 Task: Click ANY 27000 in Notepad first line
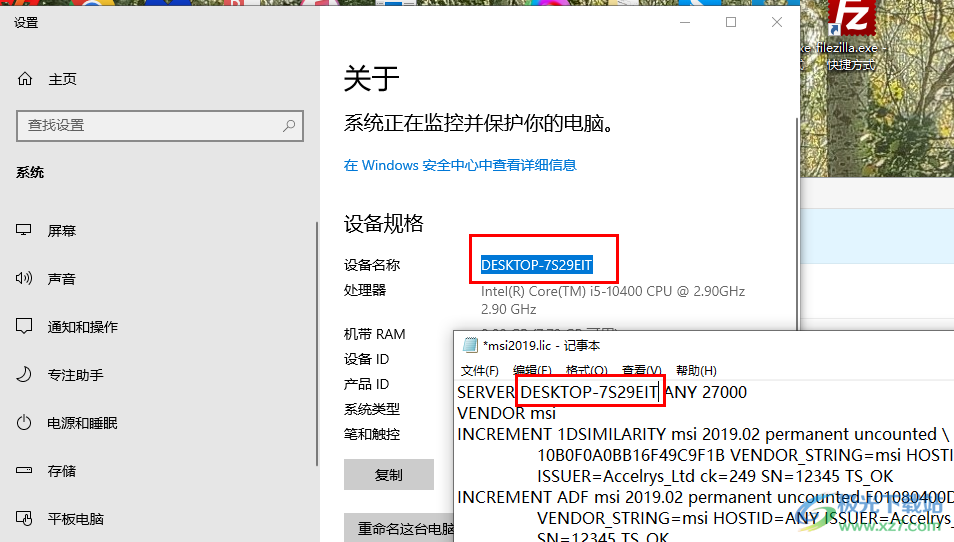pos(706,392)
